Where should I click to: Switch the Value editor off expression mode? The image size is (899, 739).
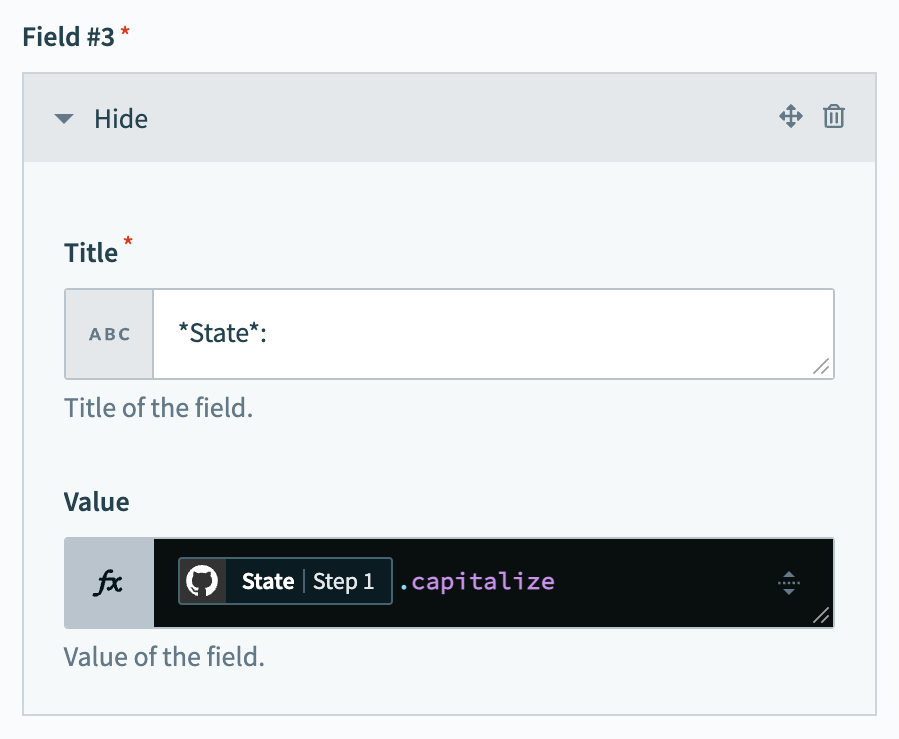(108, 583)
